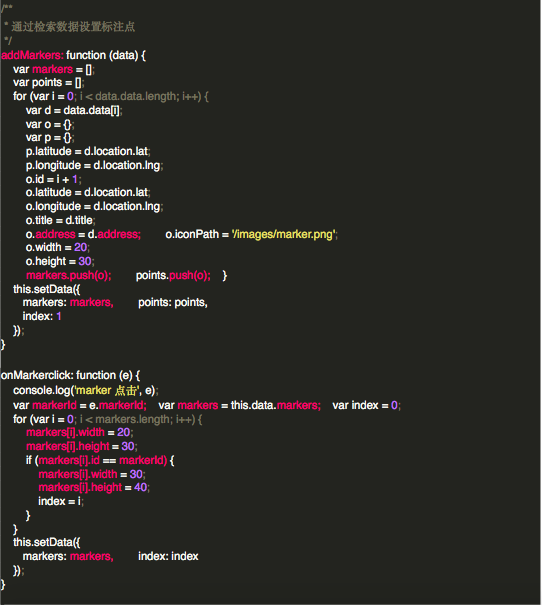Click the 'markers.push(o);' statement
Image resolution: width=542 pixels, height=605 pixels.
pyautogui.click(x=69, y=275)
